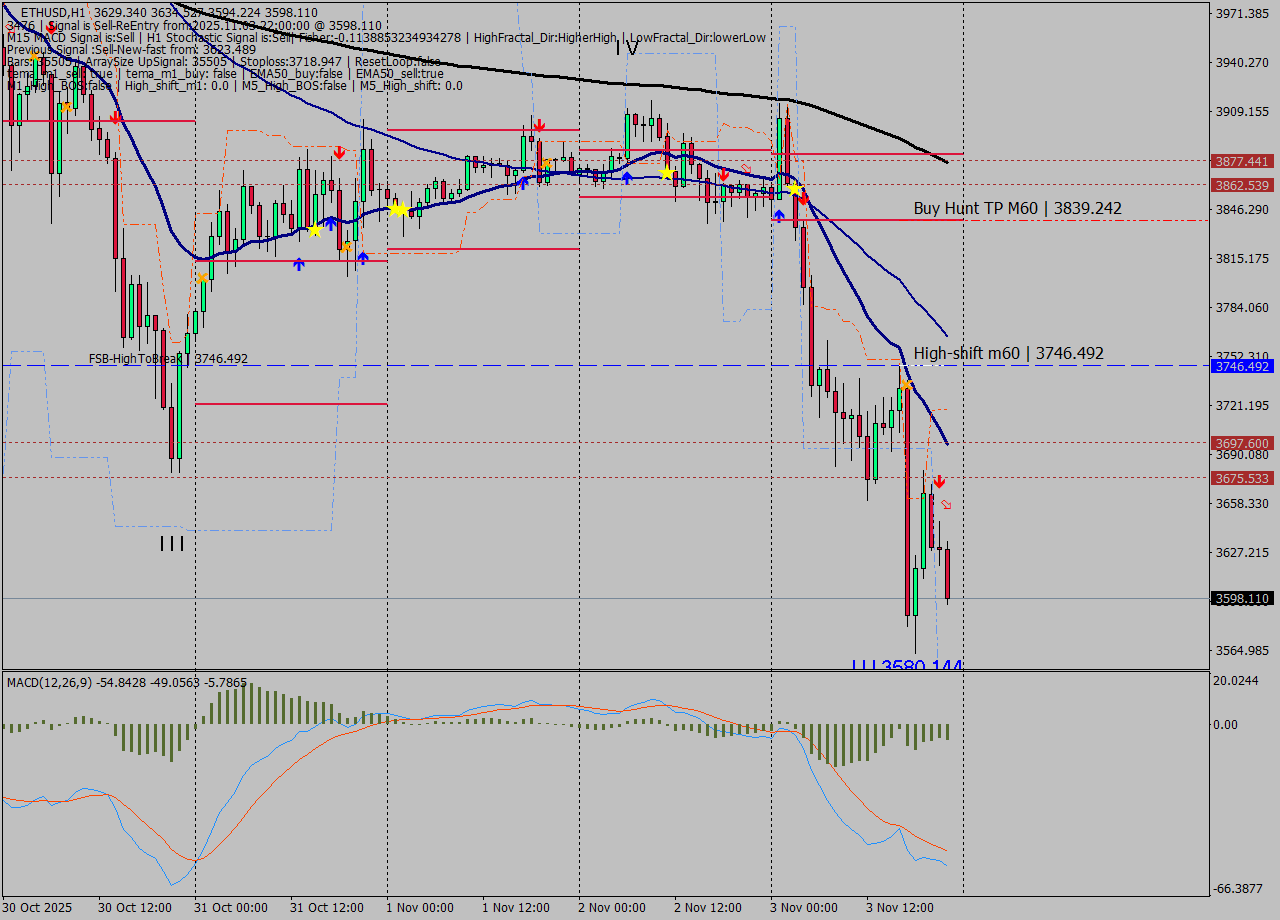The width and height of the screenshot is (1280, 920).
Task: Click the red down arrow at the 30 Oct top
Action: 117,118
